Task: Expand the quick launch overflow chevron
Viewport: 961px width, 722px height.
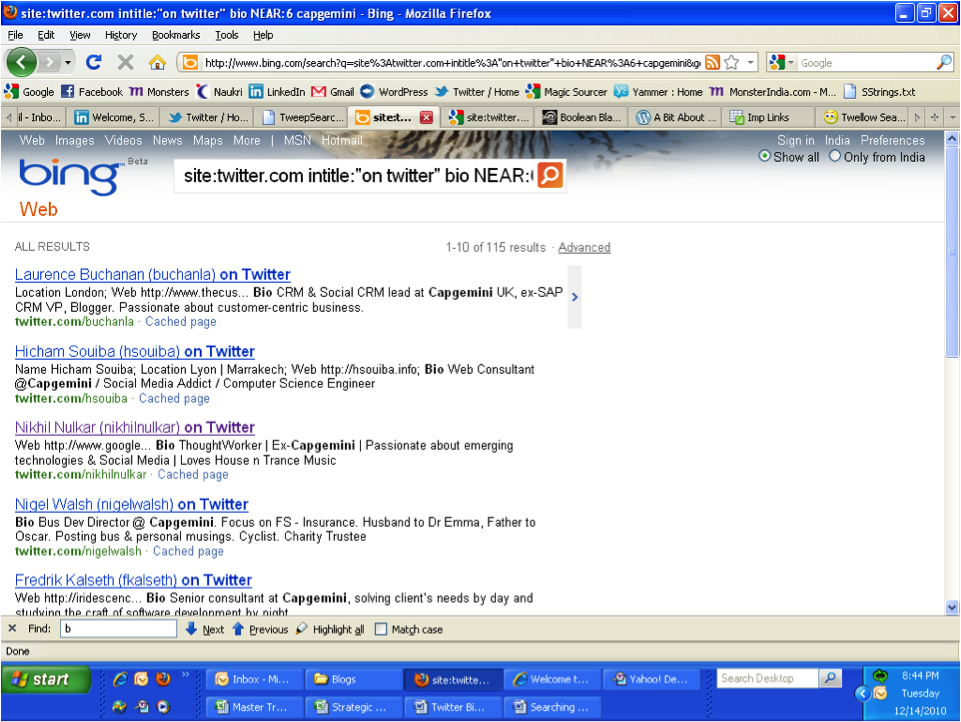Action: coord(185,674)
